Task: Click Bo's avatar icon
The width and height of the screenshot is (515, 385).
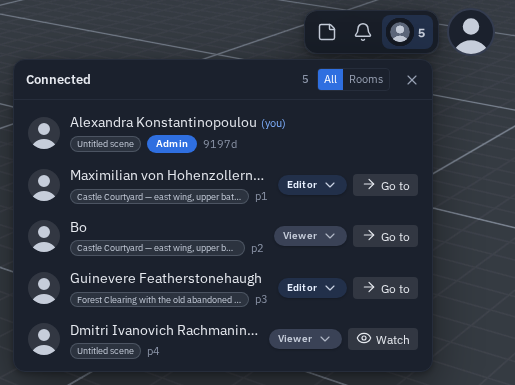Action: coord(44,236)
